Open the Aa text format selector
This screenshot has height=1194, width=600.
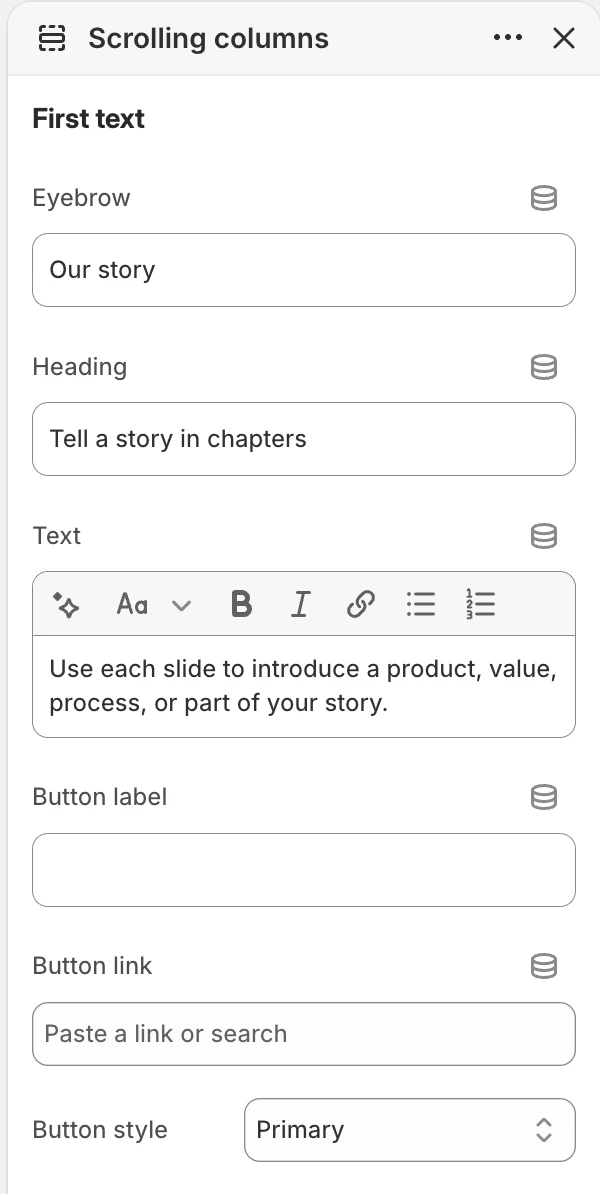click(132, 605)
